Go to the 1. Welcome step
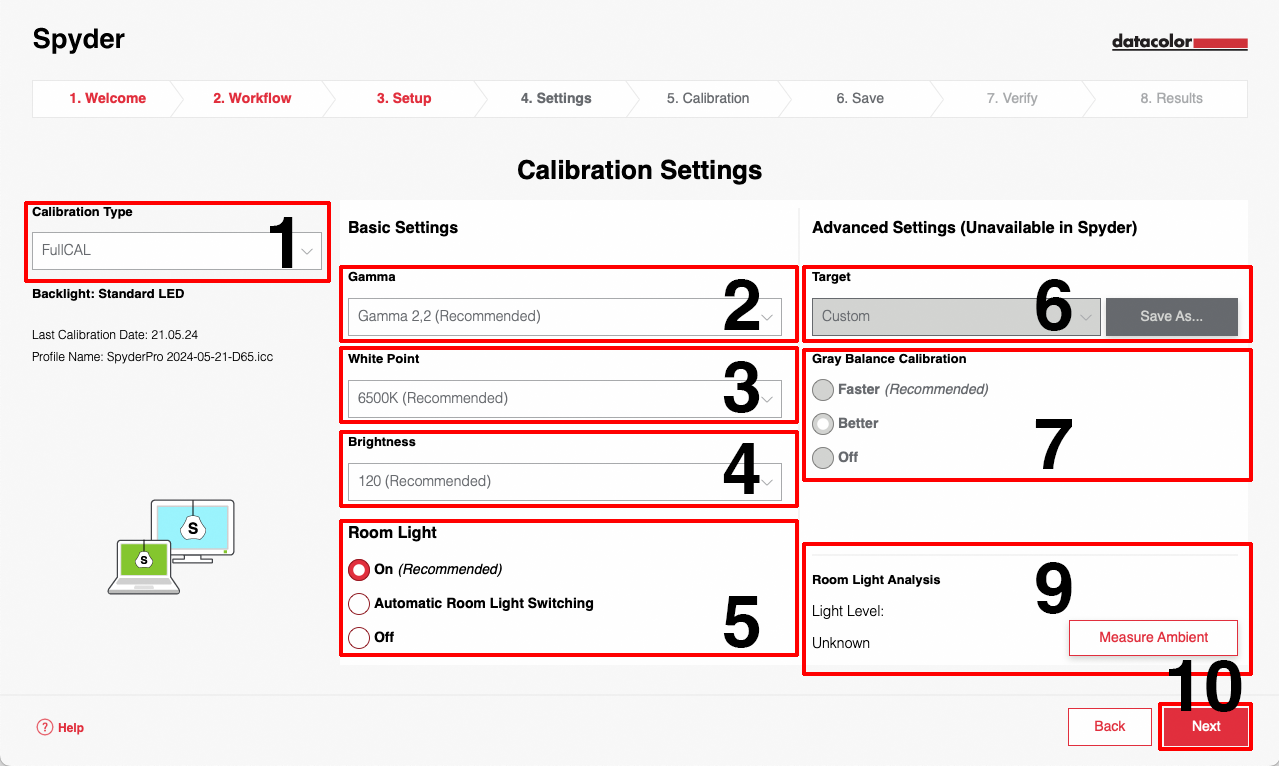Screen dimensions: 1279x766 [107, 99]
